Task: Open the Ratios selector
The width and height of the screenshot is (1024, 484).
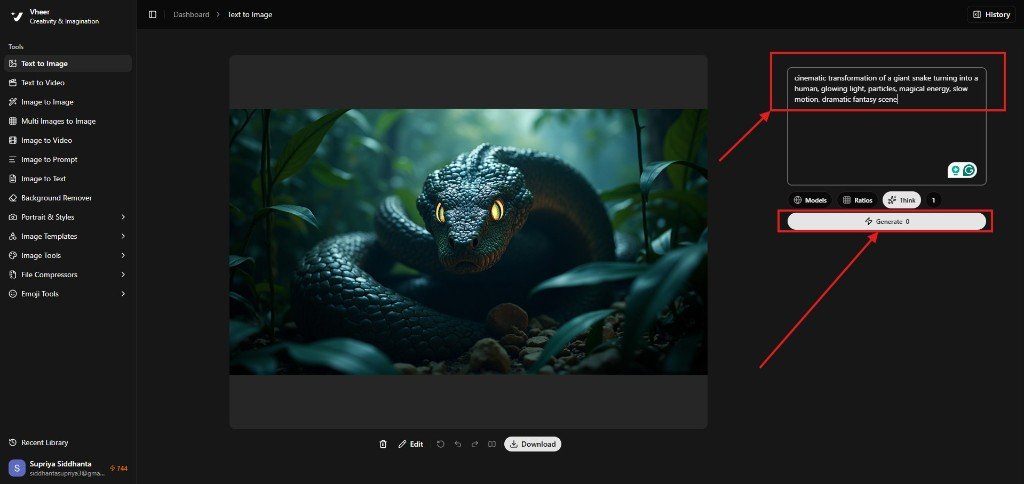Action: coord(857,200)
